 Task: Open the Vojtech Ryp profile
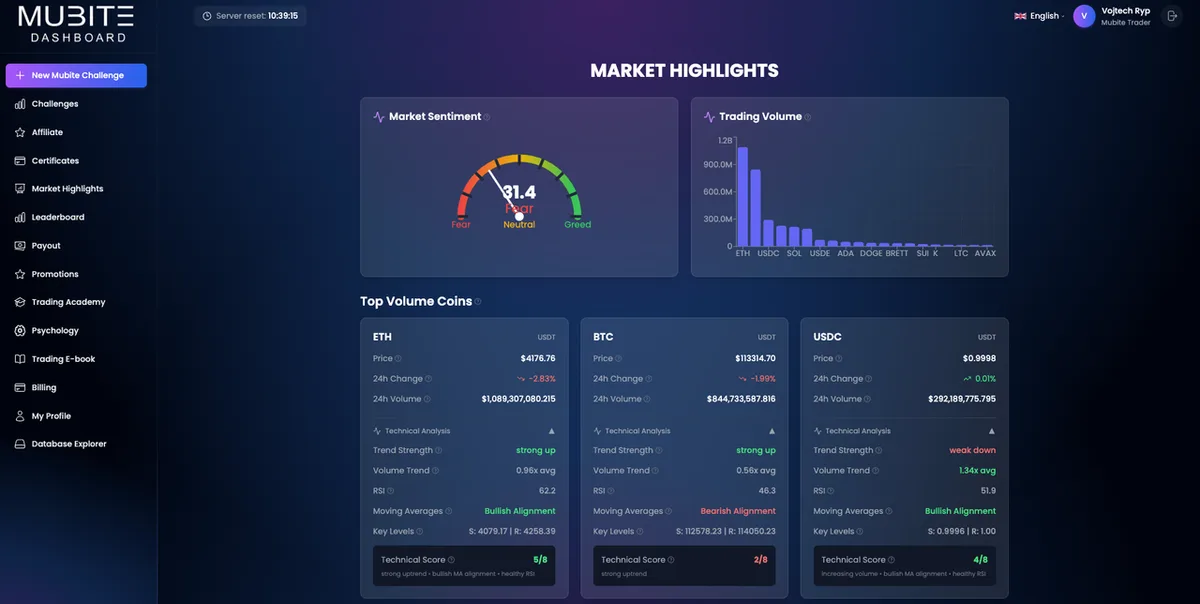point(1110,14)
